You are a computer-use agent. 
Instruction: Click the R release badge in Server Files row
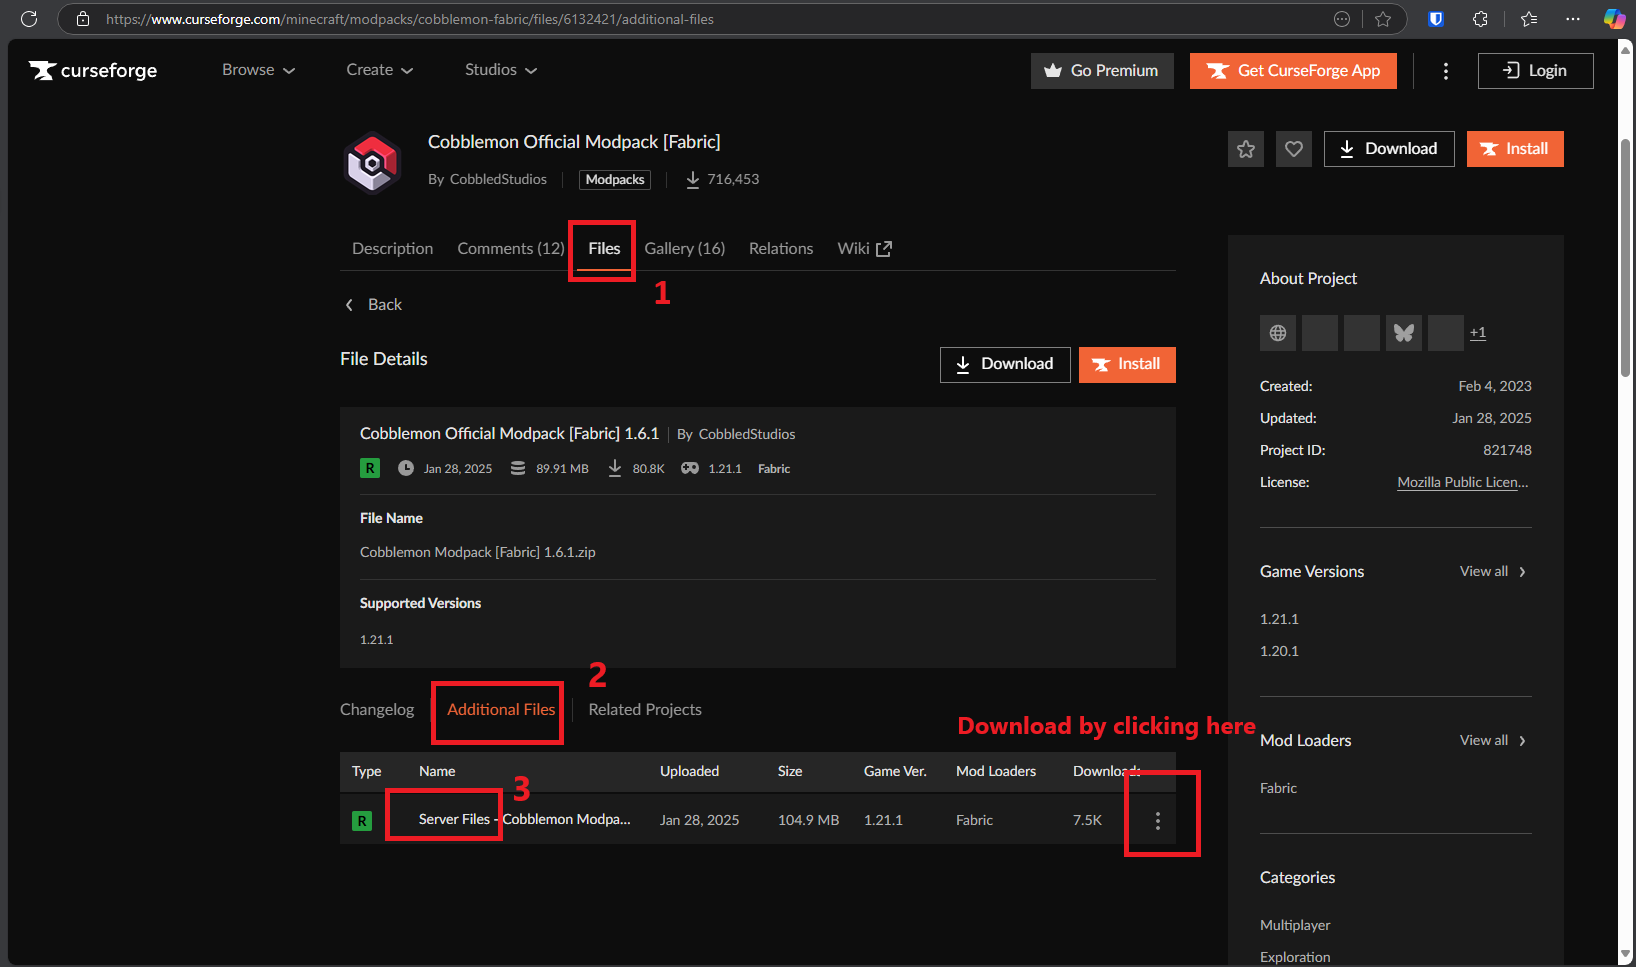tap(362, 821)
